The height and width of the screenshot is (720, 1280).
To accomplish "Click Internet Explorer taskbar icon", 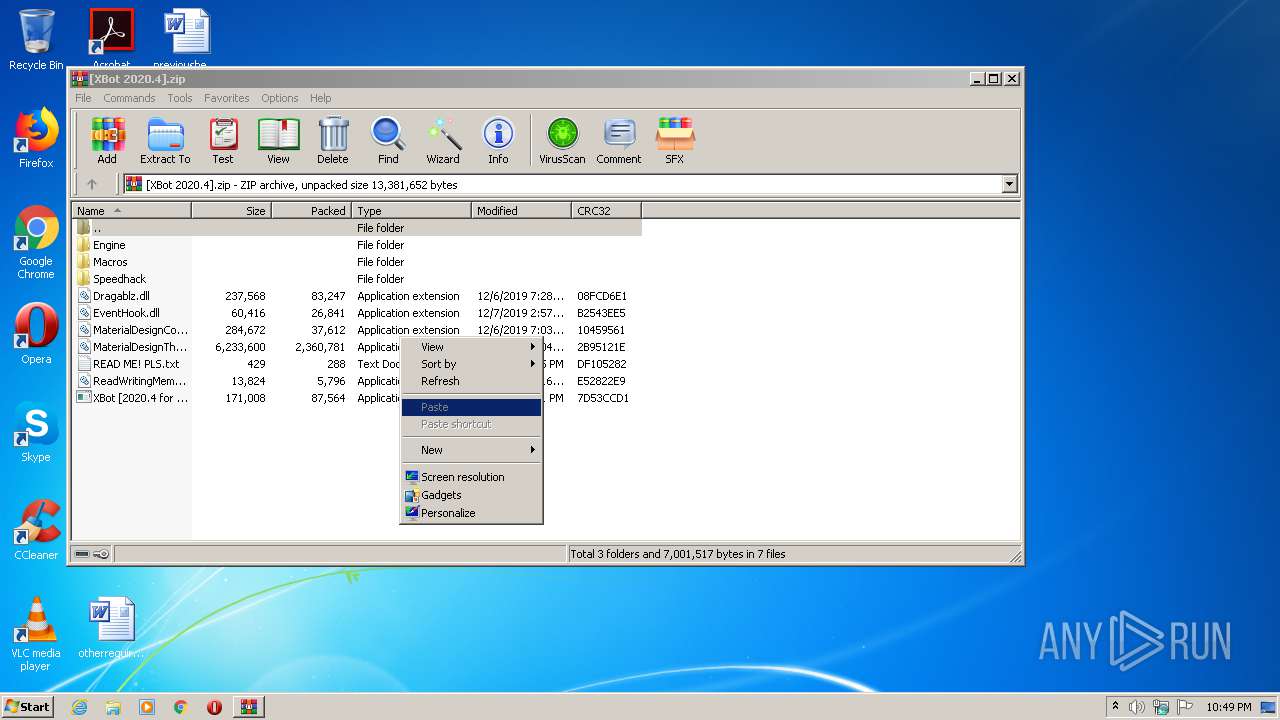I will coord(79,707).
